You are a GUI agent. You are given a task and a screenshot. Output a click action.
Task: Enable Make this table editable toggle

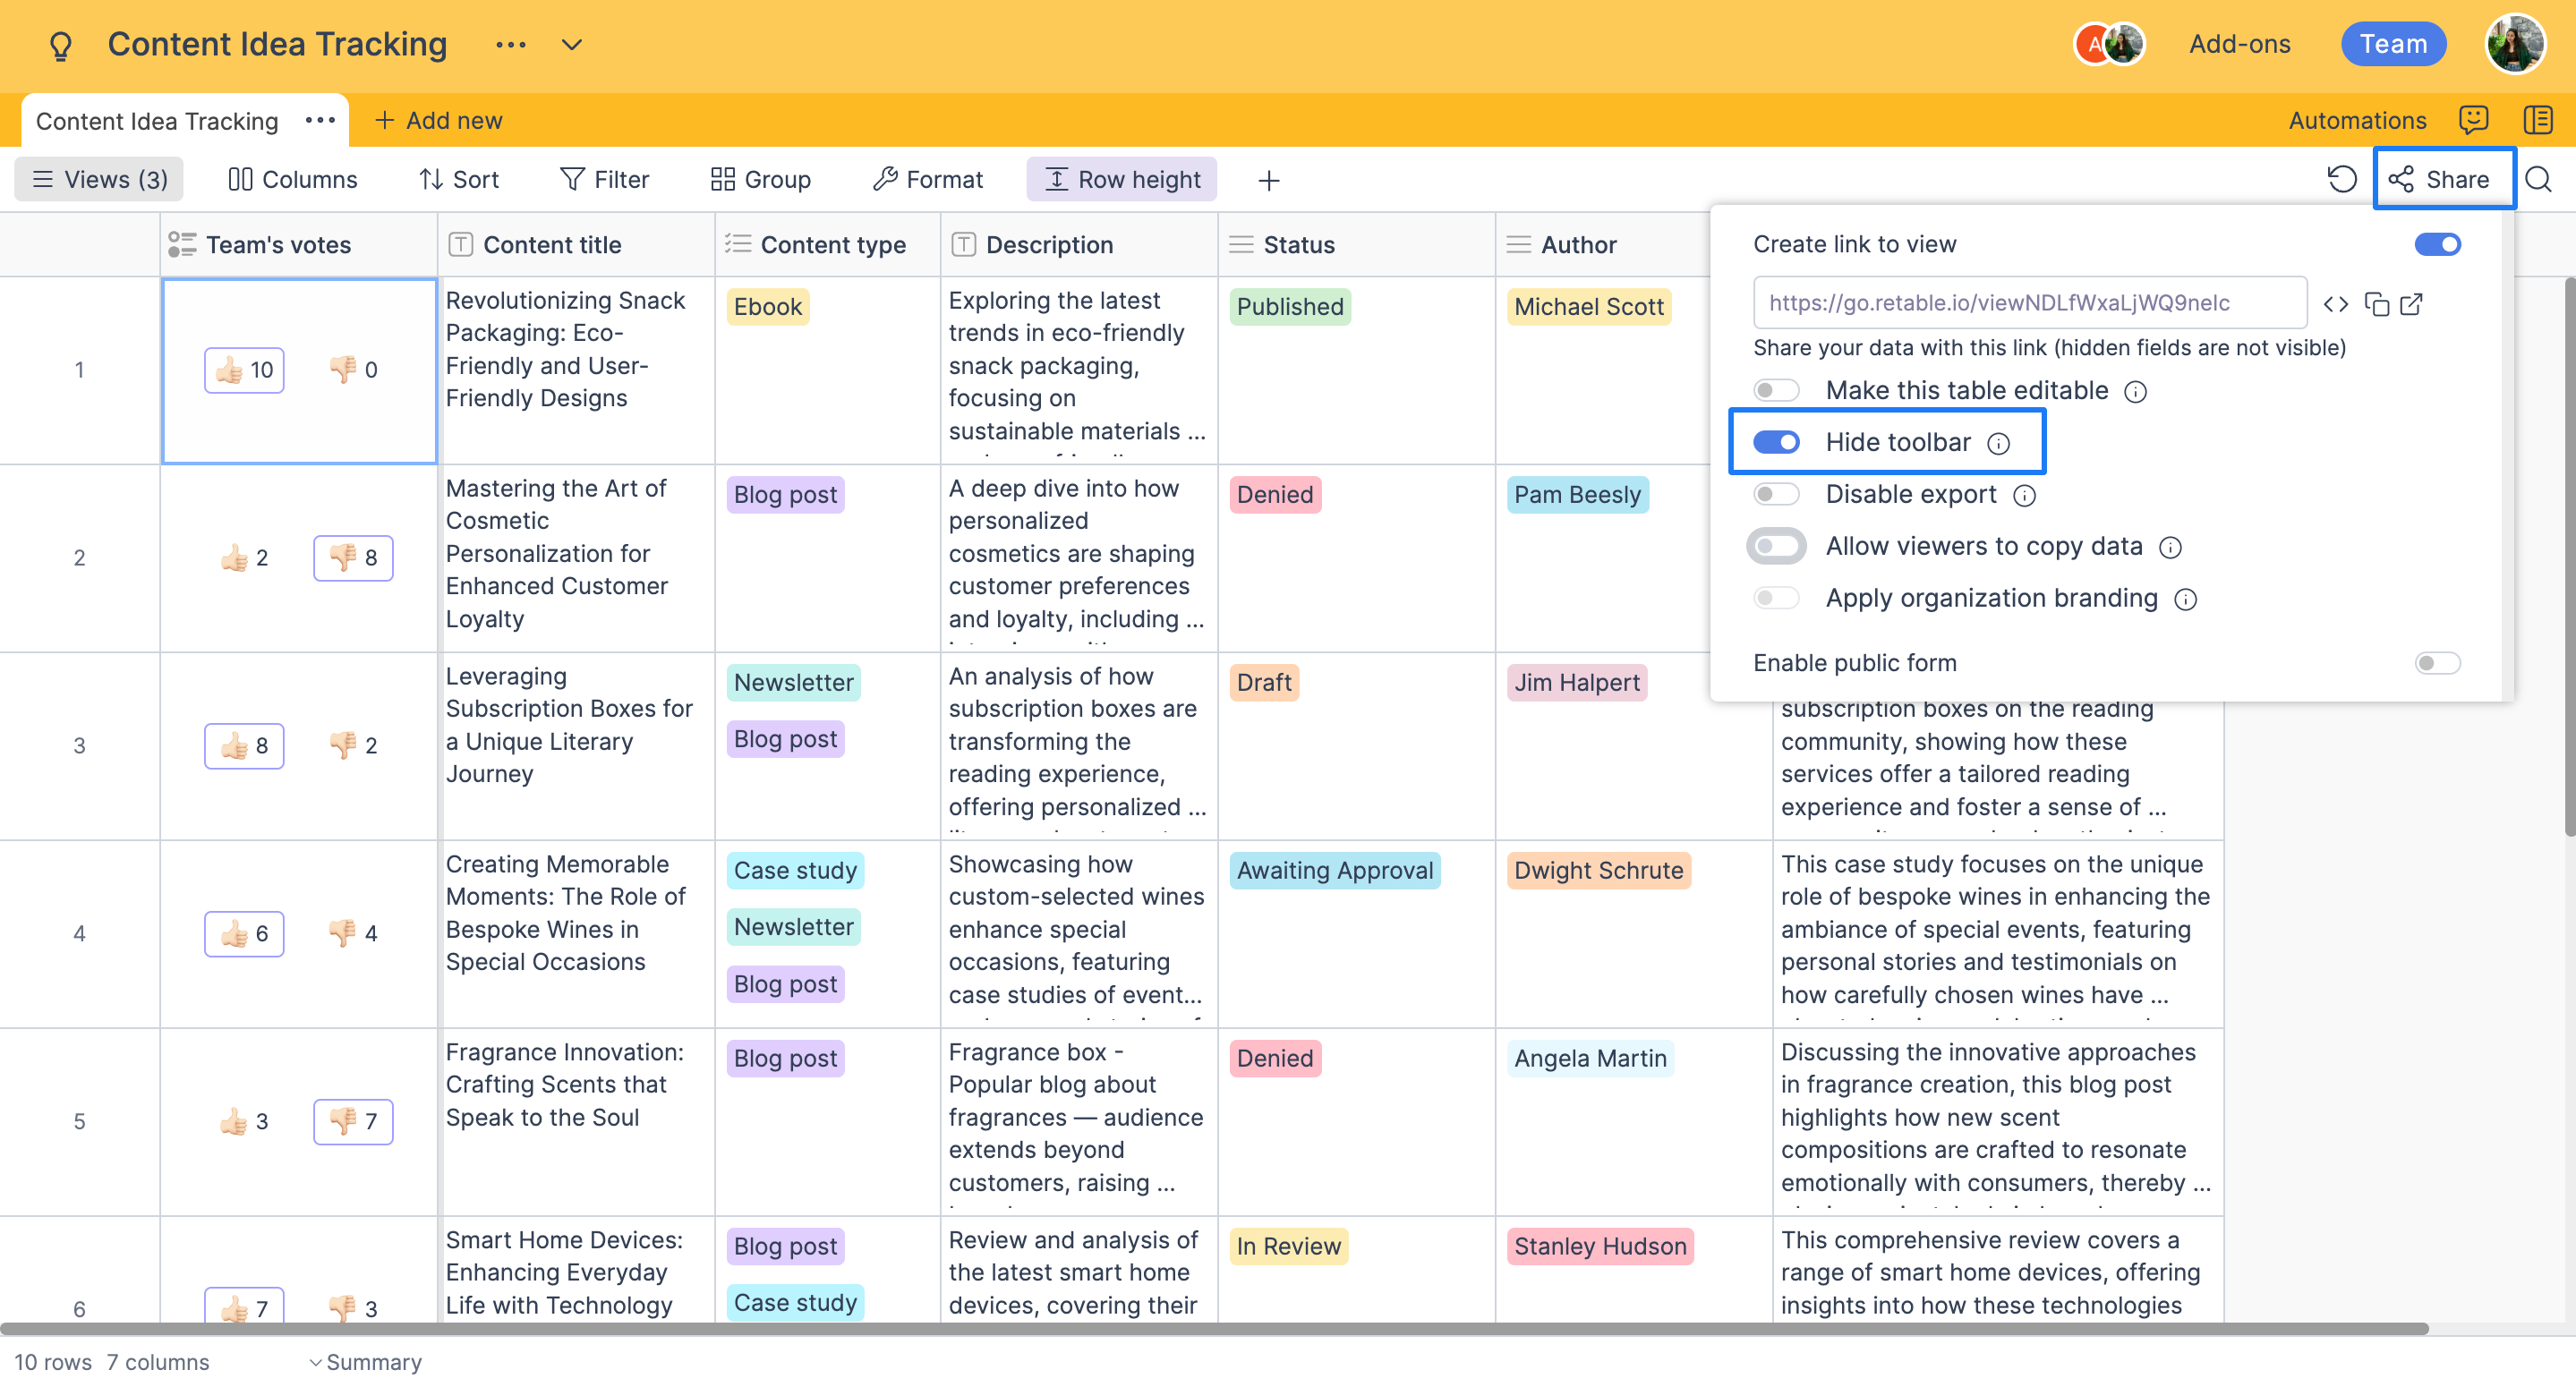click(x=1775, y=389)
